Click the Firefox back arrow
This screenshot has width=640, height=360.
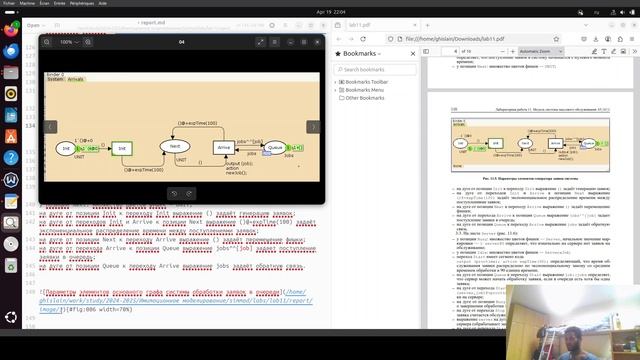339,39
